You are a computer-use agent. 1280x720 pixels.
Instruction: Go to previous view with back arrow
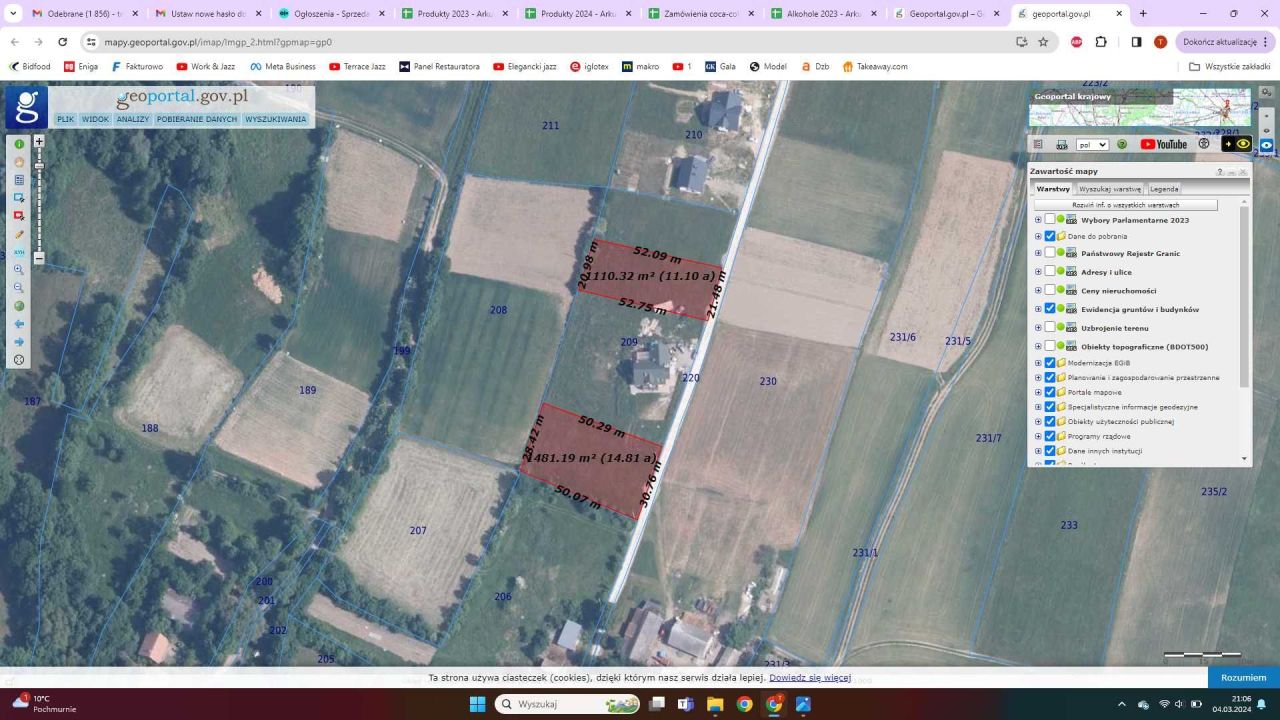pyautogui.click(x=19, y=323)
